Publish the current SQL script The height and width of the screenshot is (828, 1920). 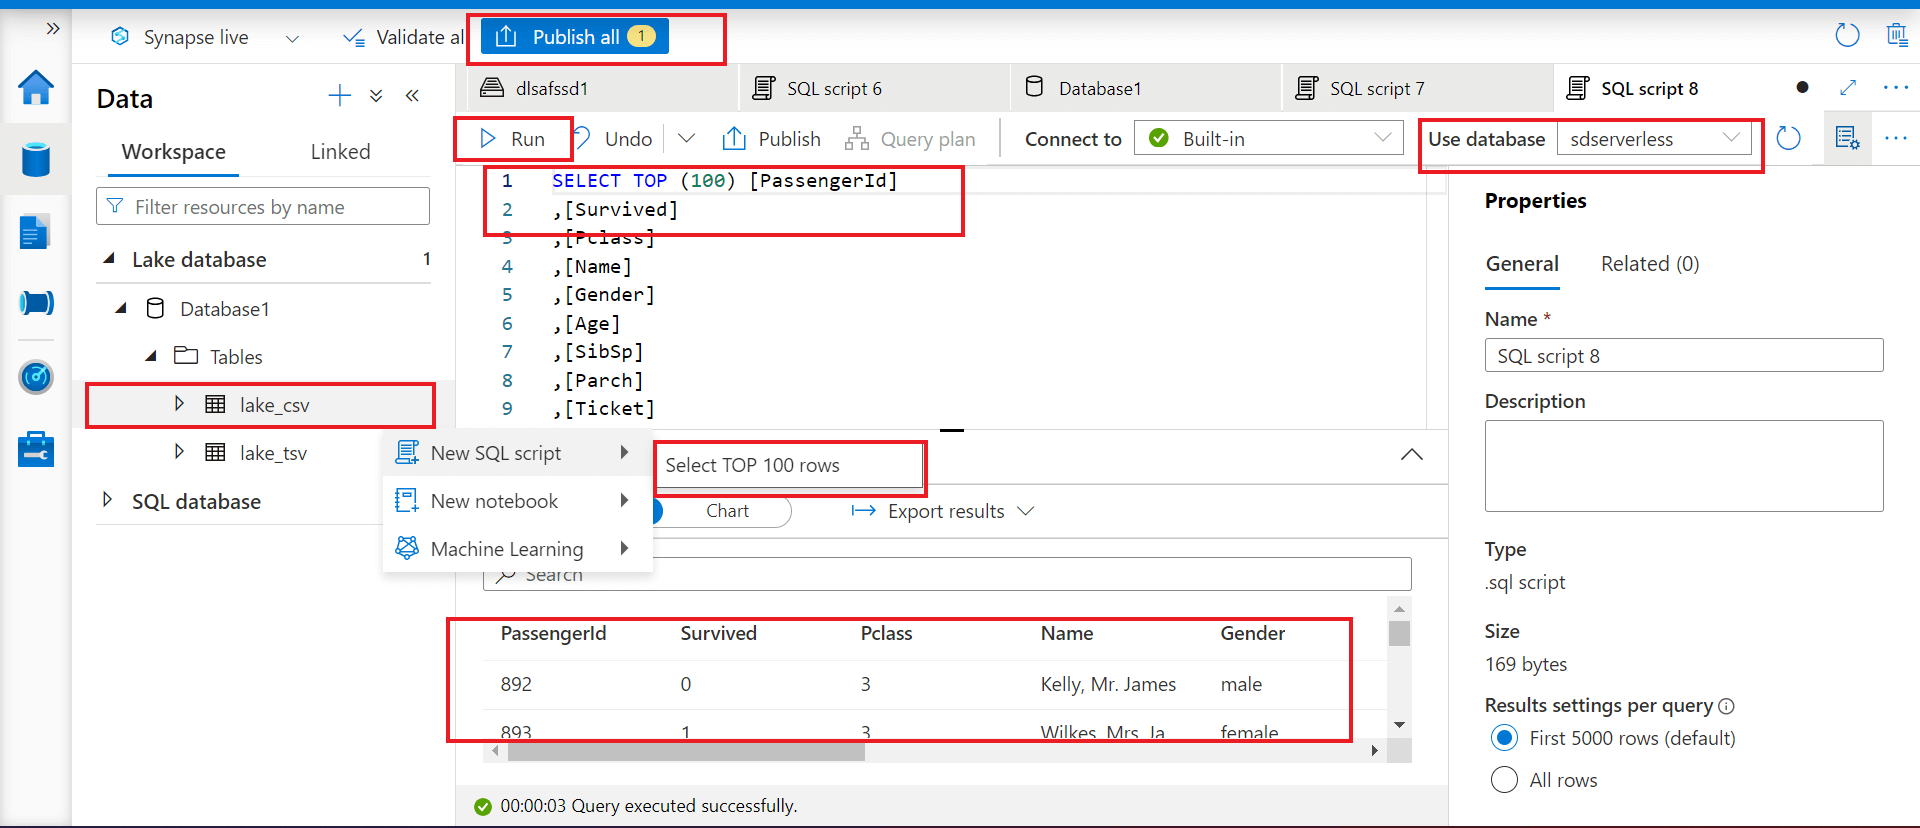coord(771,139)
